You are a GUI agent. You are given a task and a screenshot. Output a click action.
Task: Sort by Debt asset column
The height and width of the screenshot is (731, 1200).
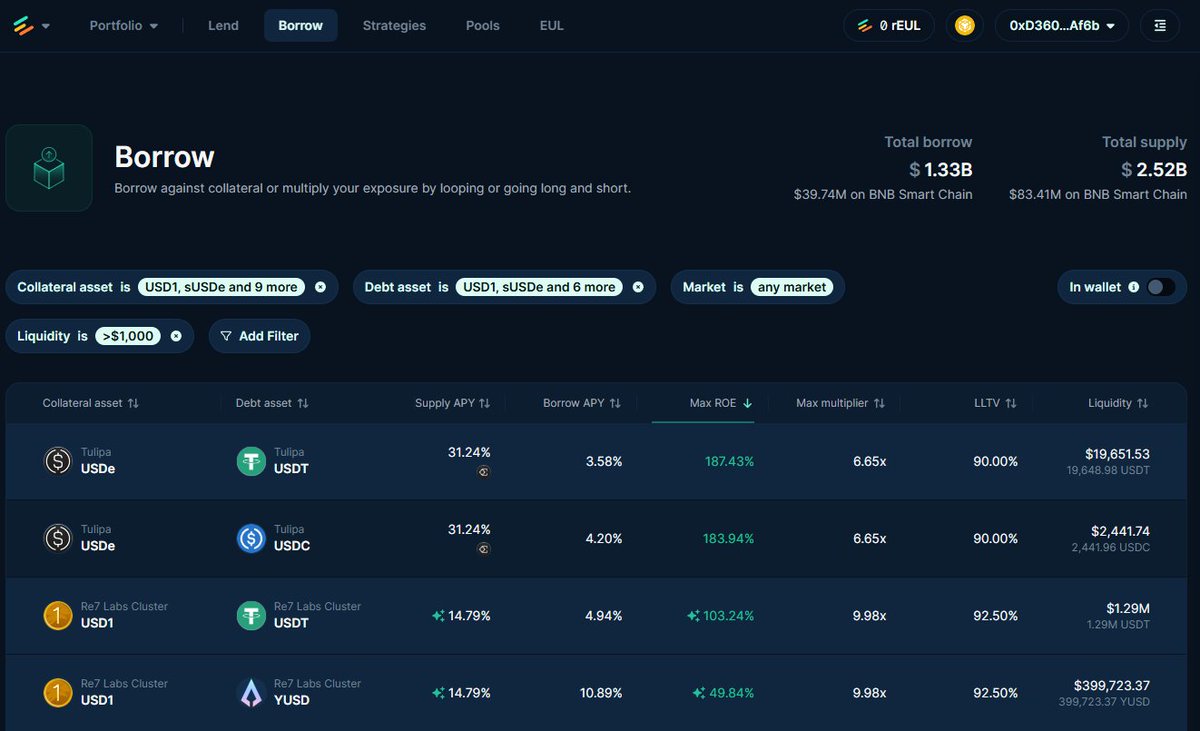tap(272, 403)
